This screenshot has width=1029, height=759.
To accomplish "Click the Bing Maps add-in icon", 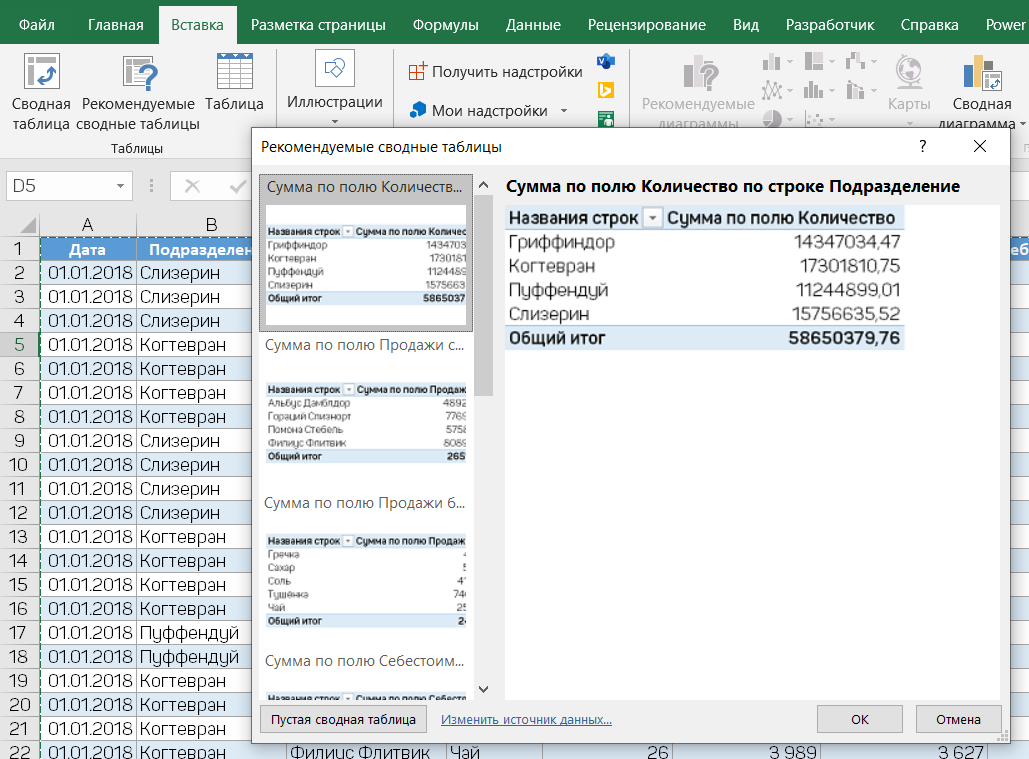I will pyautogui.click(x=605, y=91).
